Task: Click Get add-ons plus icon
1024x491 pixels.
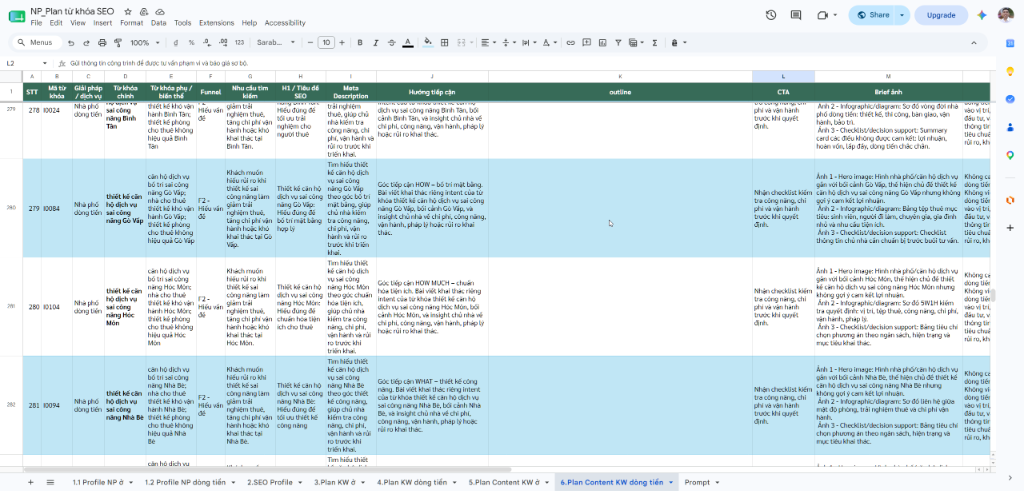Action: [x=1010, y=228]
